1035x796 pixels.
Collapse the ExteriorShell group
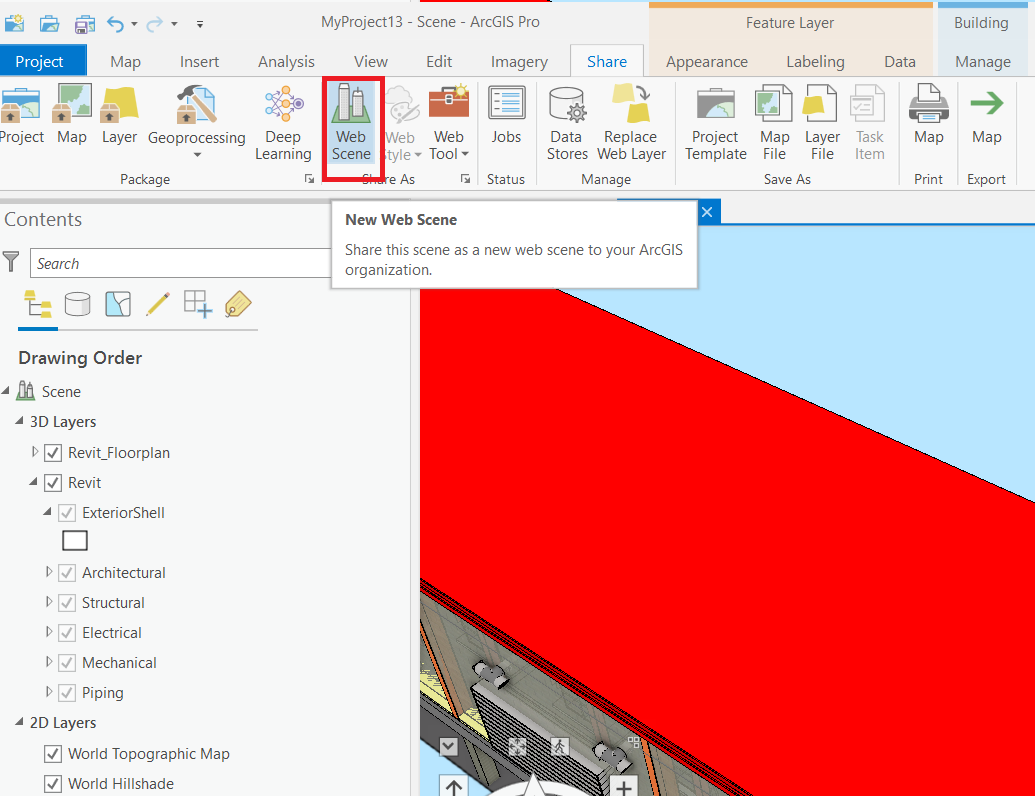46,512
